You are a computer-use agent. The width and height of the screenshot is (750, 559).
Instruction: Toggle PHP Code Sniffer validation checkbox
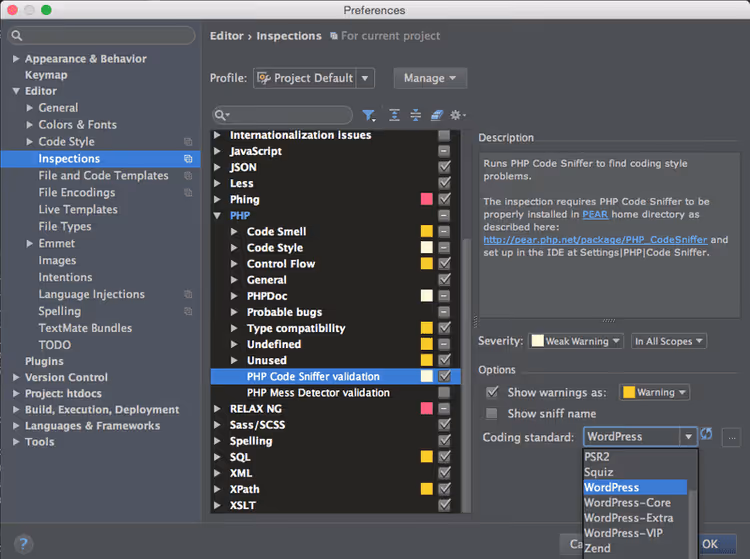(x=444, y=376)
